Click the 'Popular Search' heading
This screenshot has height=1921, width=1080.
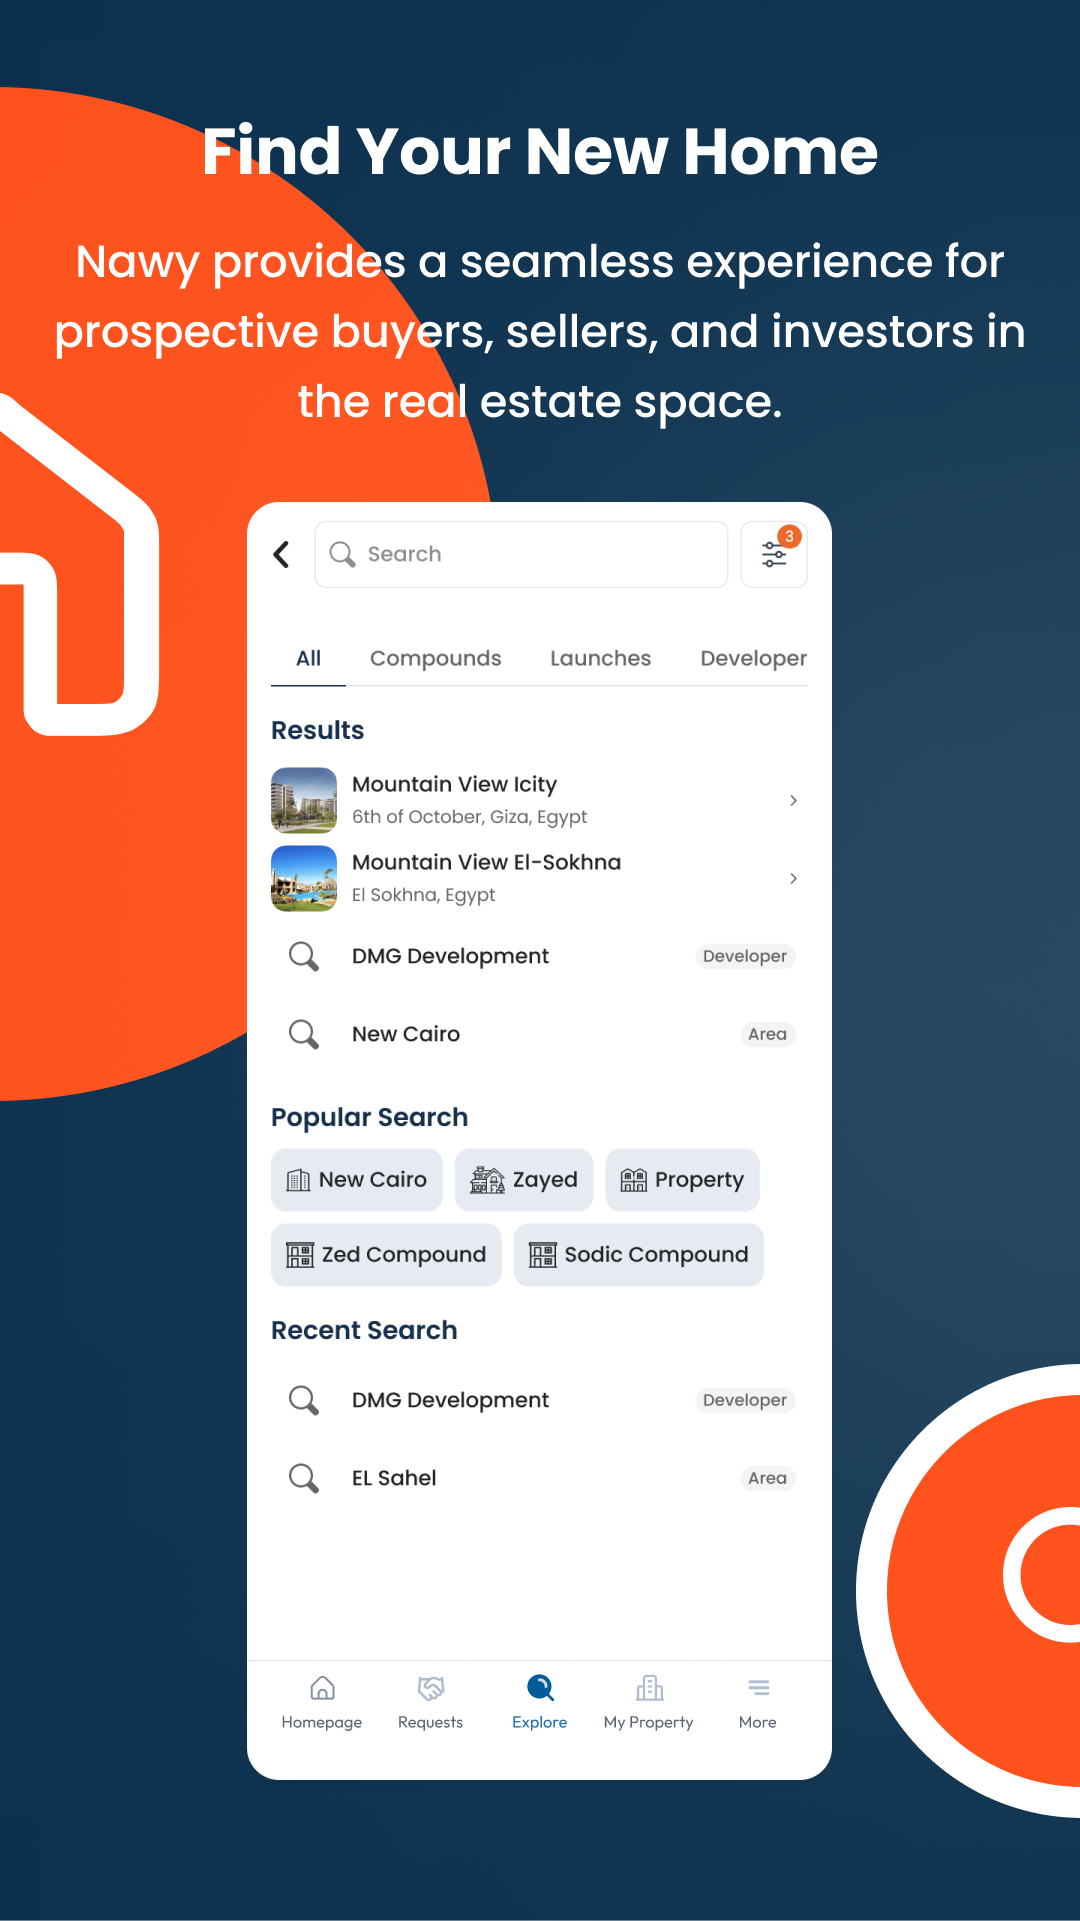click(x=369, y=1117)
